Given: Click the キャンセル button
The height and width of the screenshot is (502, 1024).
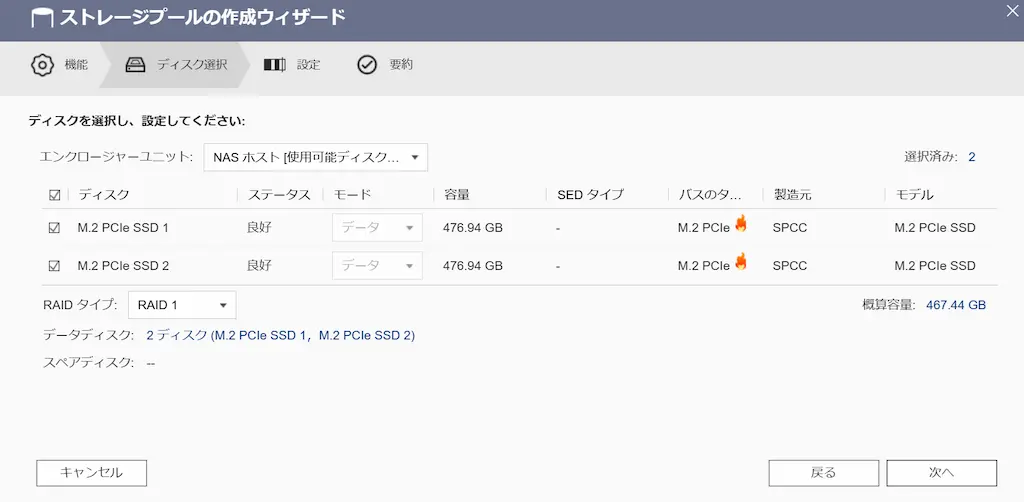Looking at the screenshot, I should coord(91,473).
